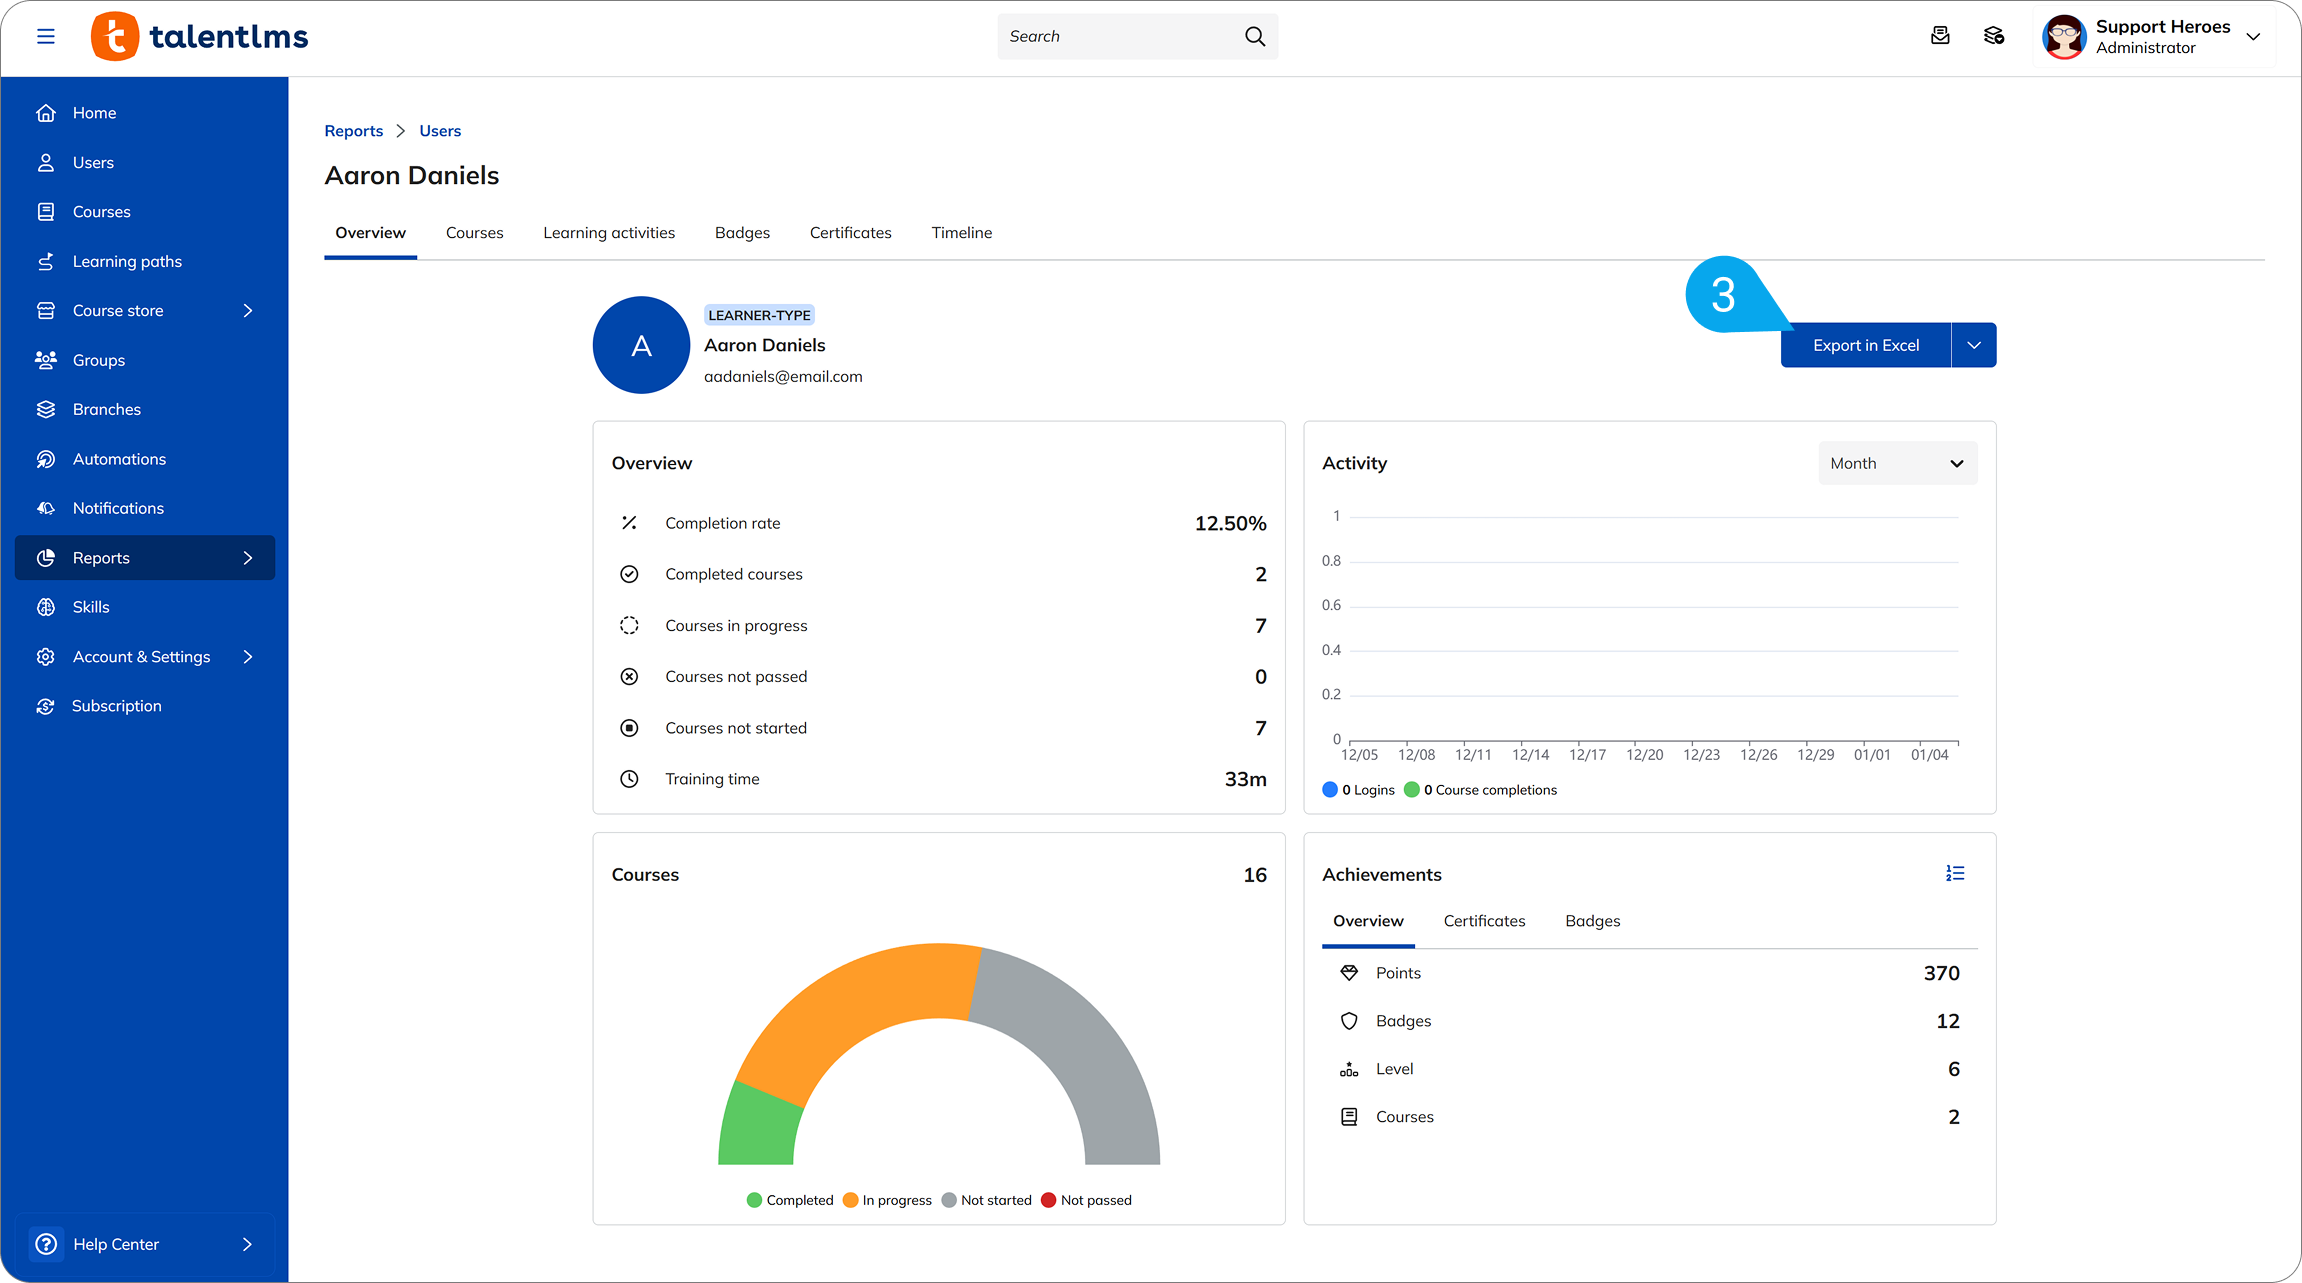Image resolution: width=2302 pixels, height=1283 pixels.
Task: Expand the Account & Settings submenu
Action: click(247, 656)
